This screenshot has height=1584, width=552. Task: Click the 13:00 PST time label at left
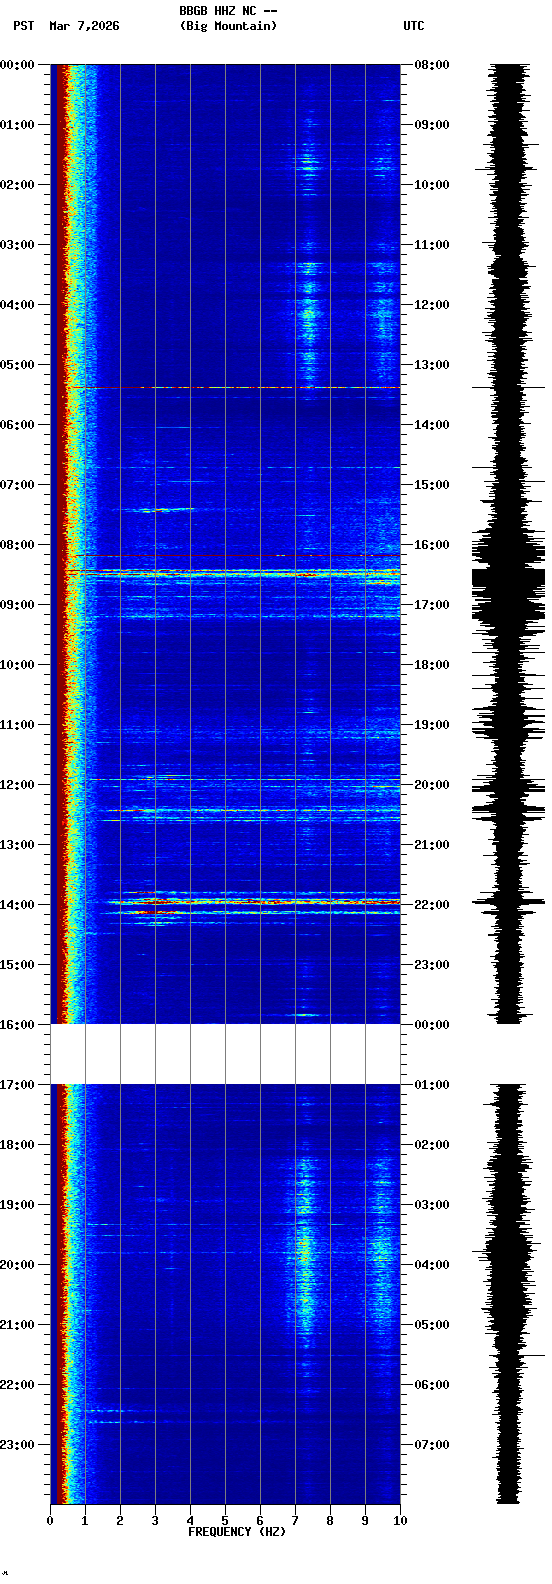point(17,845)
